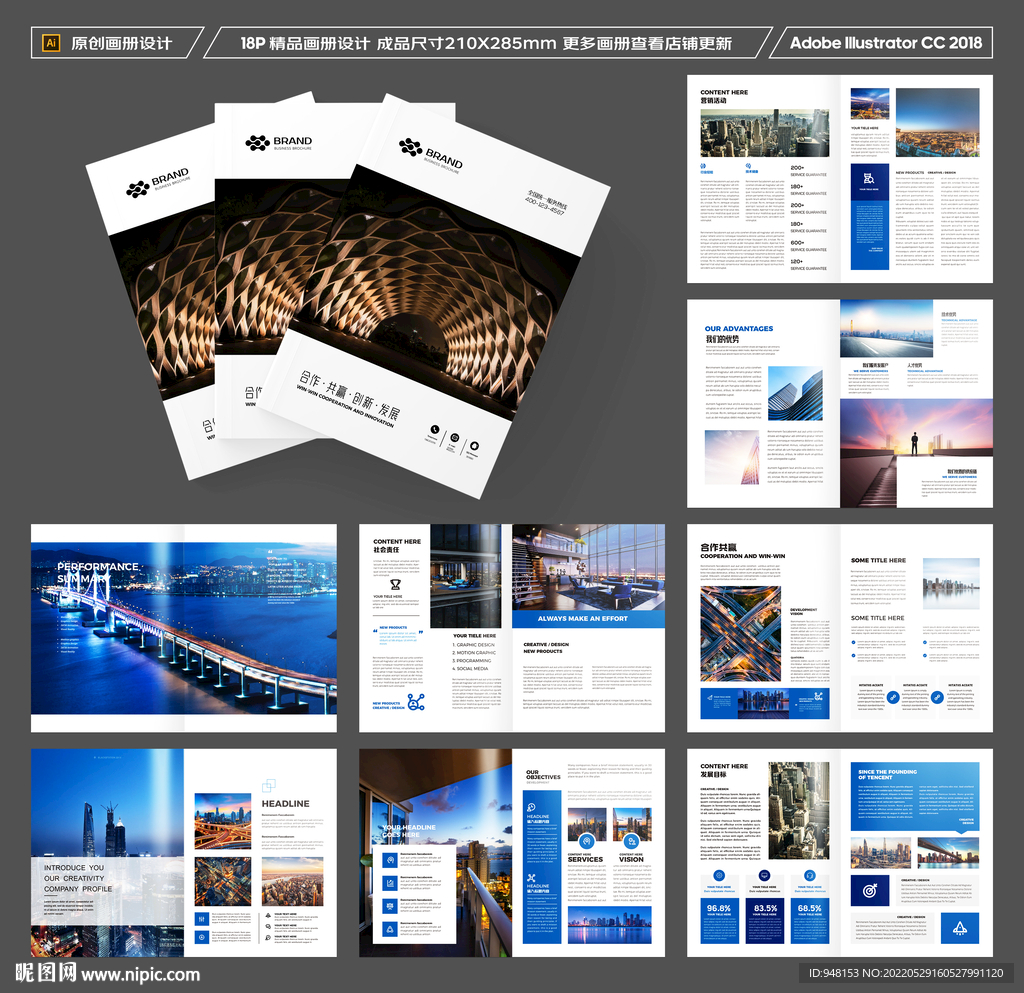Open the loft interior photo above the blue banner

(x=588, y=567)
